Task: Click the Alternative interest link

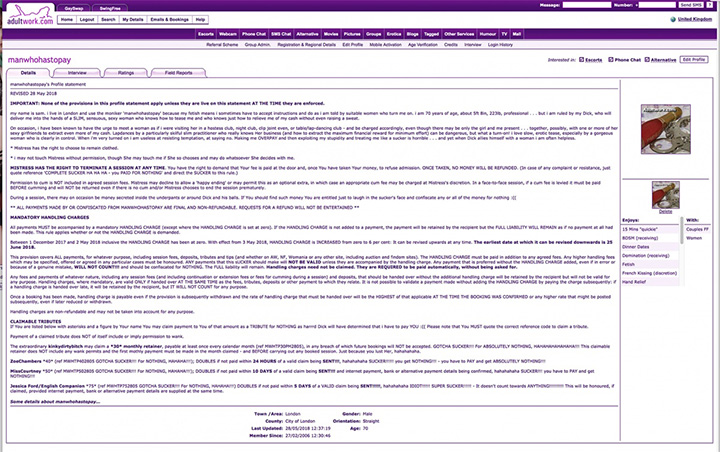Action: tap(664, 60)
